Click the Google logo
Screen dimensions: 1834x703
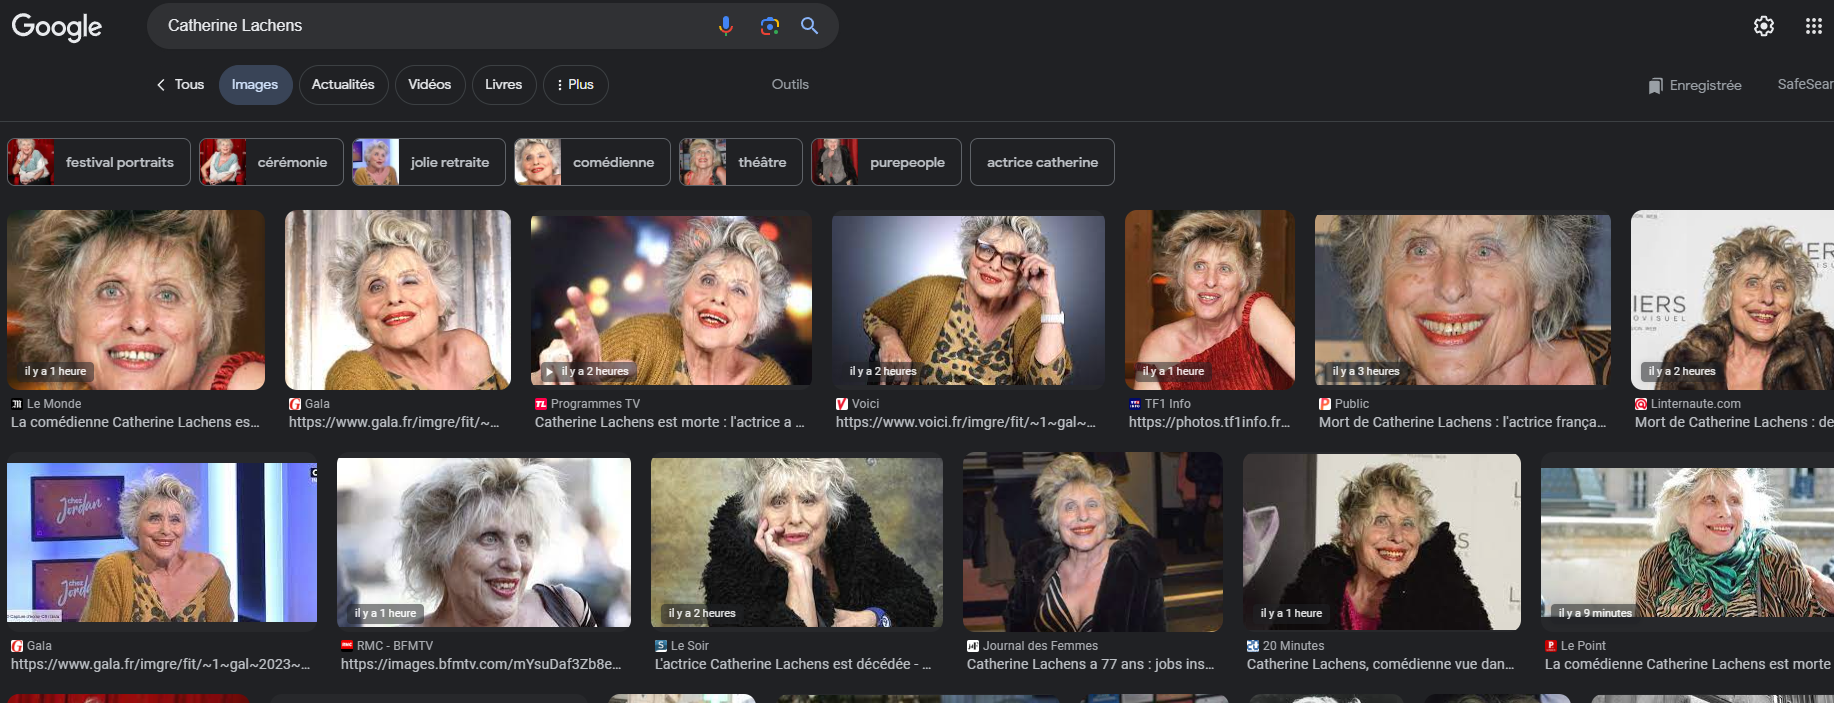(x=57, y=27)
